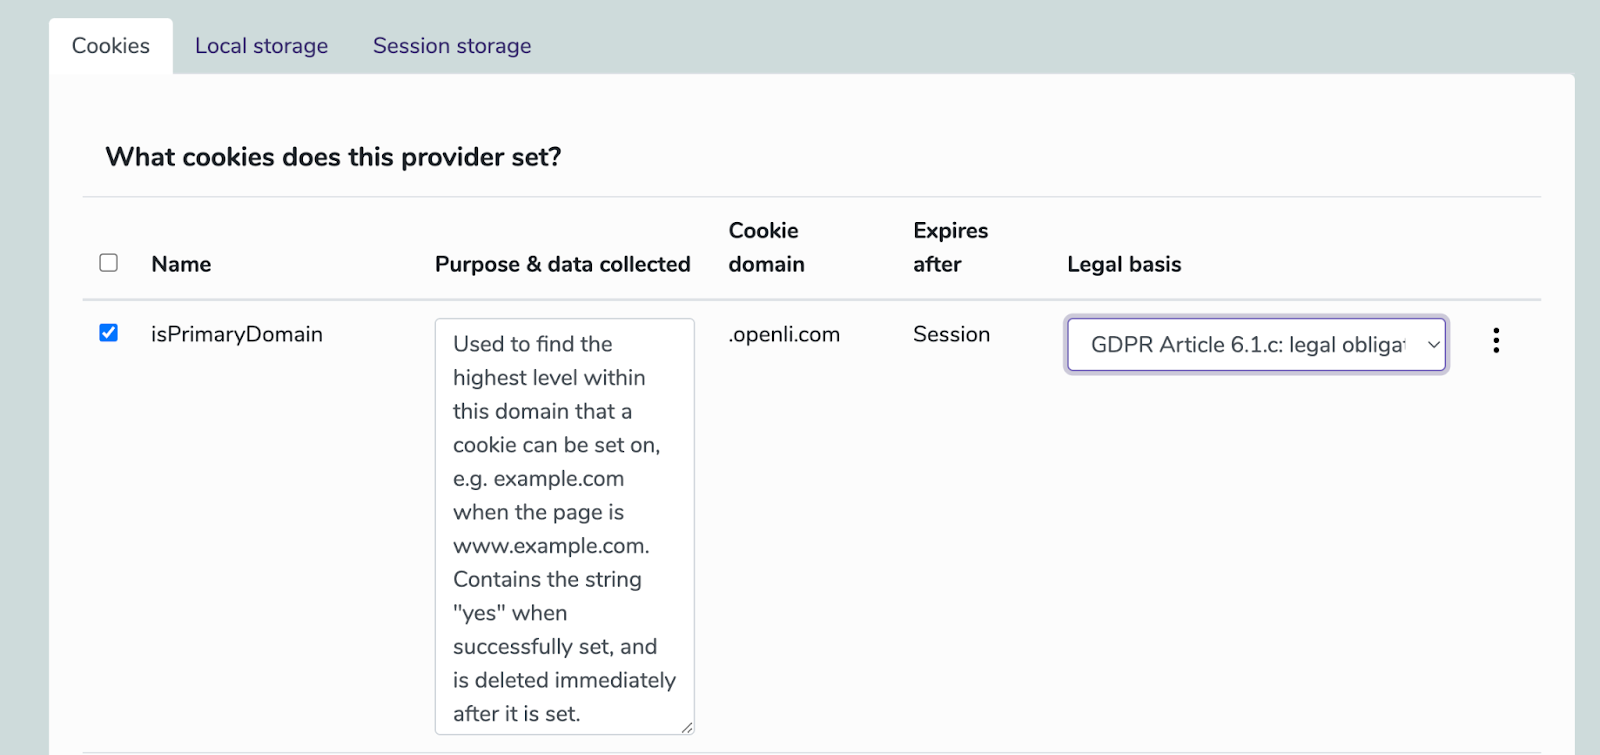Switch to the Session storage tab
1600x755 pixels.
click(x=452, y=46)
